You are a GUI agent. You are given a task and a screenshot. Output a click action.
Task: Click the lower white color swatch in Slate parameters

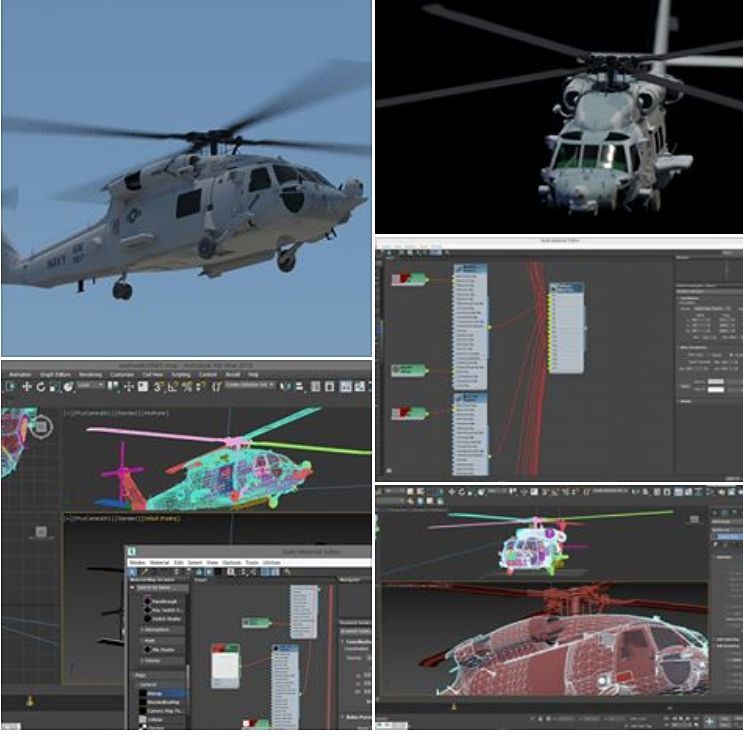click(716, 390)
